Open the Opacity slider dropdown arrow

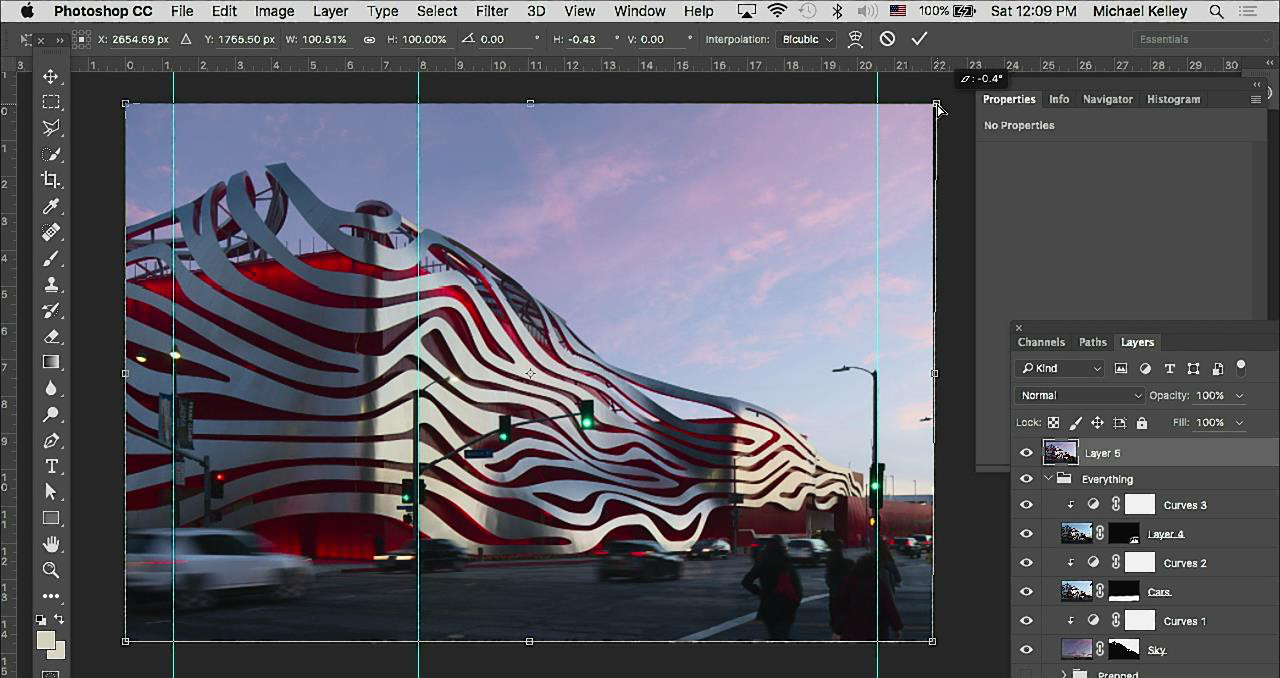(x=1239, y=396)
